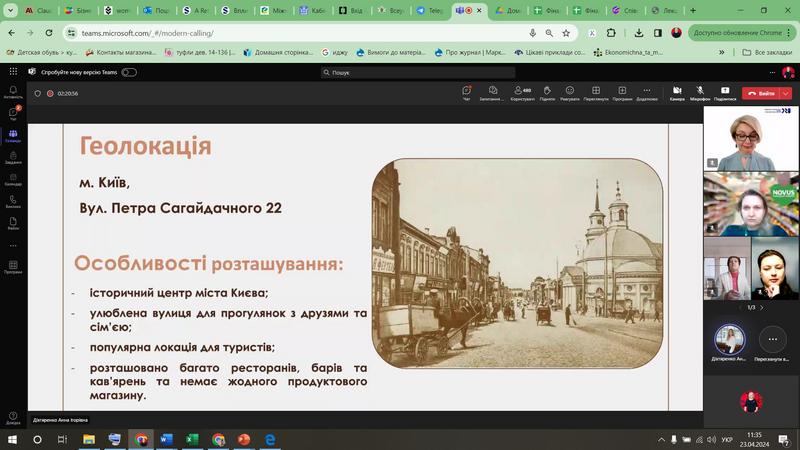Open the Teams app launcher grid
This screenshot has width=800, height=450.
click(x=13, y=72)
